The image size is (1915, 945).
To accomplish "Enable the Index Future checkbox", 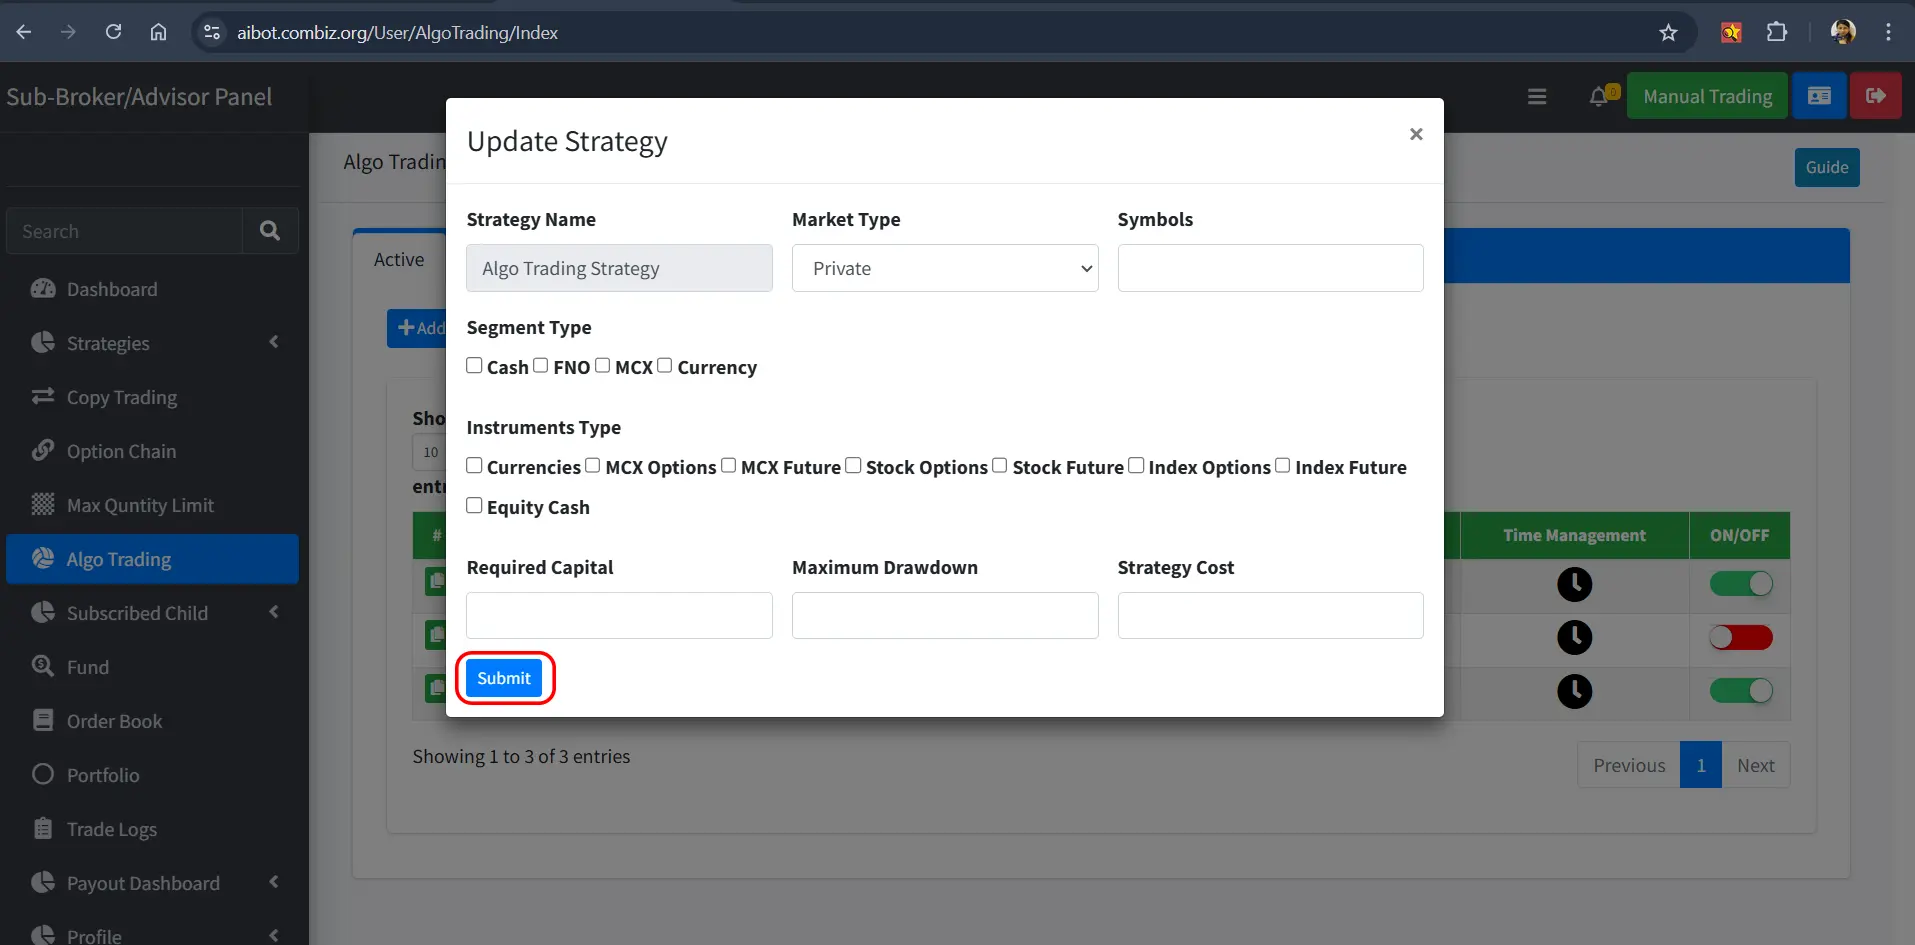I will [1282, 465].
